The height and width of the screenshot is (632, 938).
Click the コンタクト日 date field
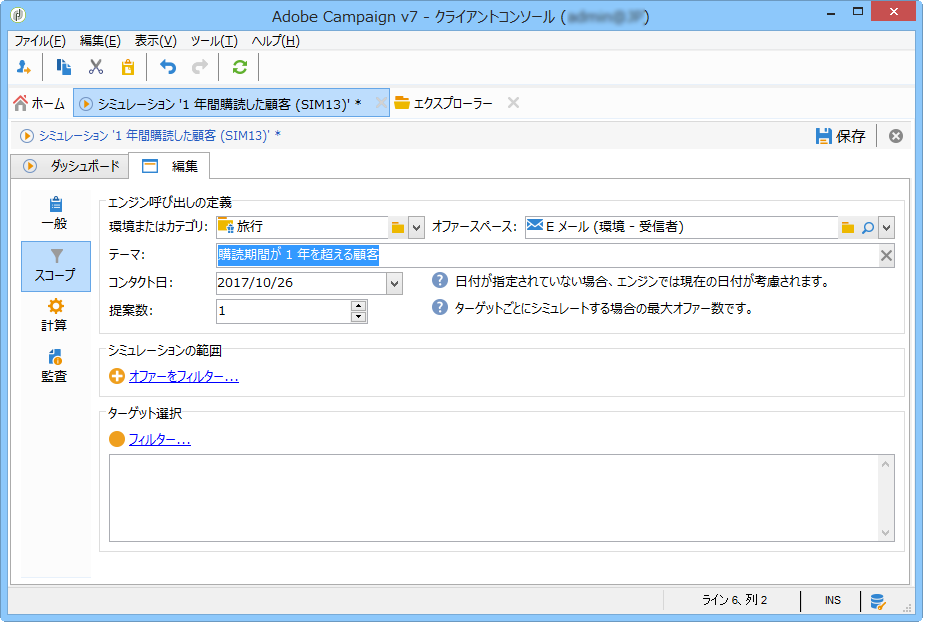(302, 283)
